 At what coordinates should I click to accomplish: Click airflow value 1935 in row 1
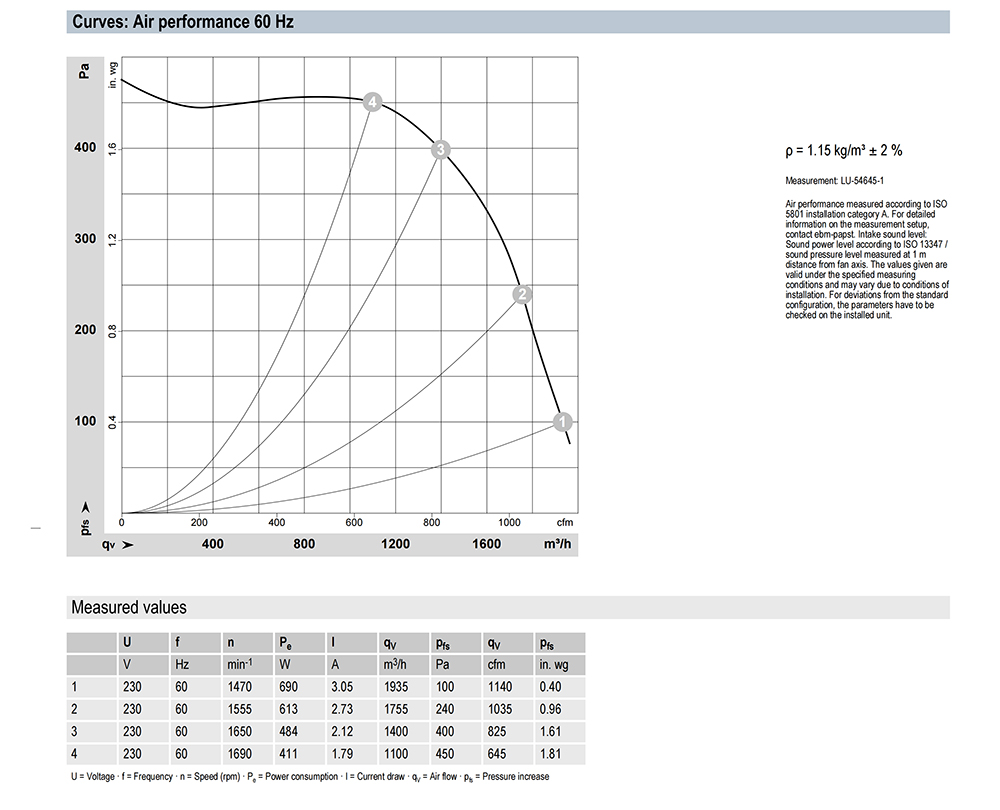coord(395,687)
